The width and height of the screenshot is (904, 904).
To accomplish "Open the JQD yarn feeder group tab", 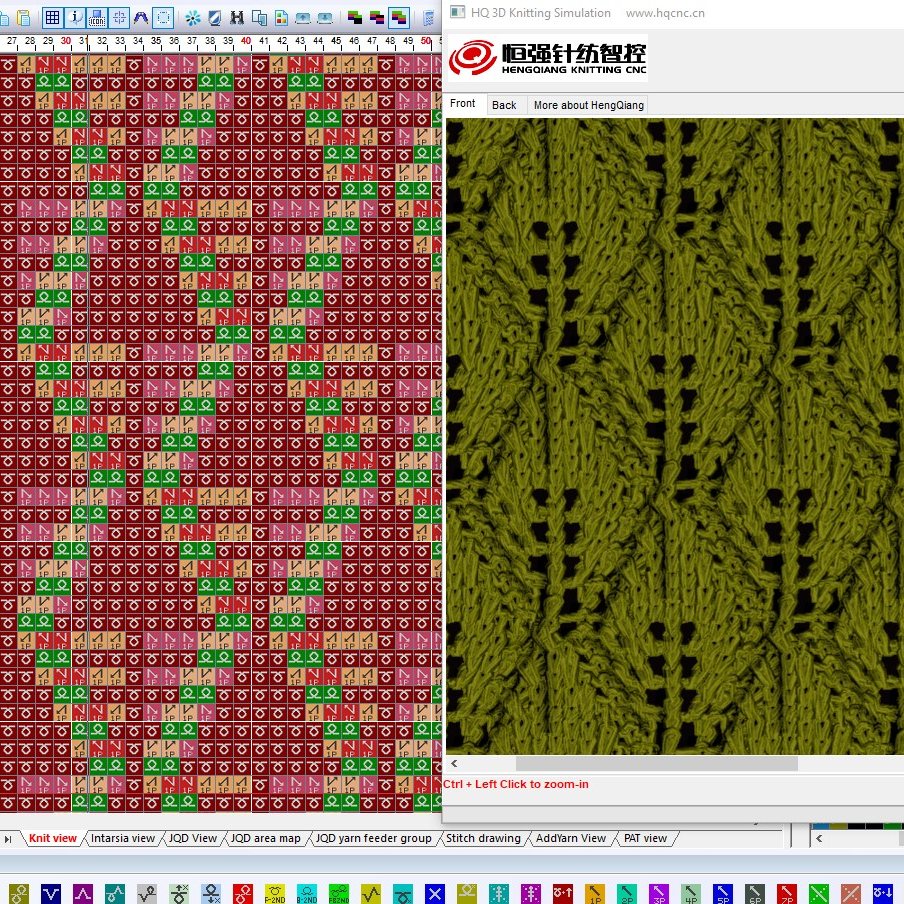I will [374, 838].
